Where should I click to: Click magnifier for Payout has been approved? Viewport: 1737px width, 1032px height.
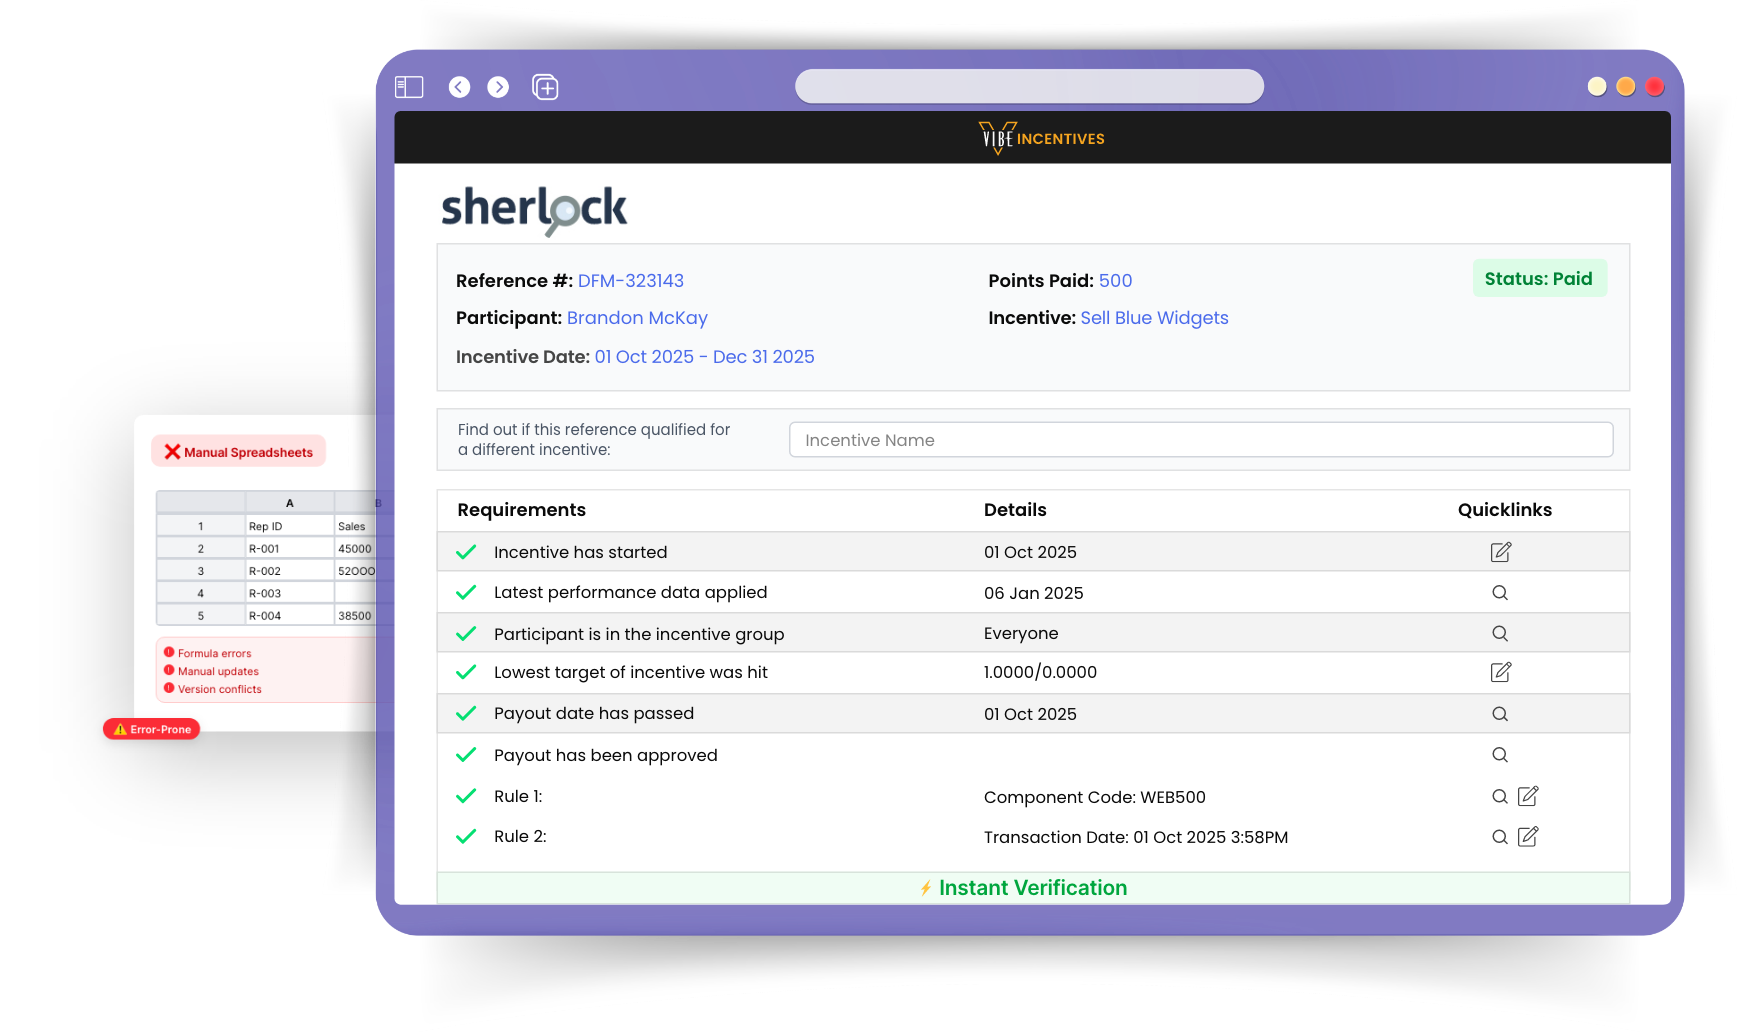pyautogui.click(x=1500, y=755)
